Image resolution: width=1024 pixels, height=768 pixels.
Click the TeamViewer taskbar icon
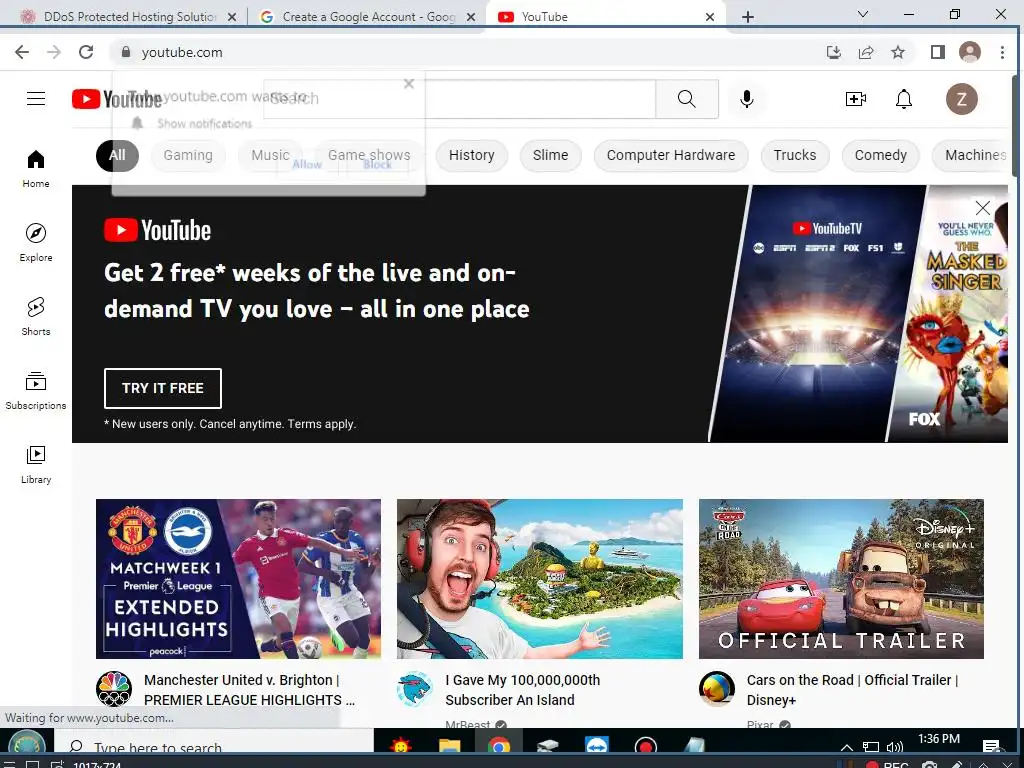(x=596, y=745)
